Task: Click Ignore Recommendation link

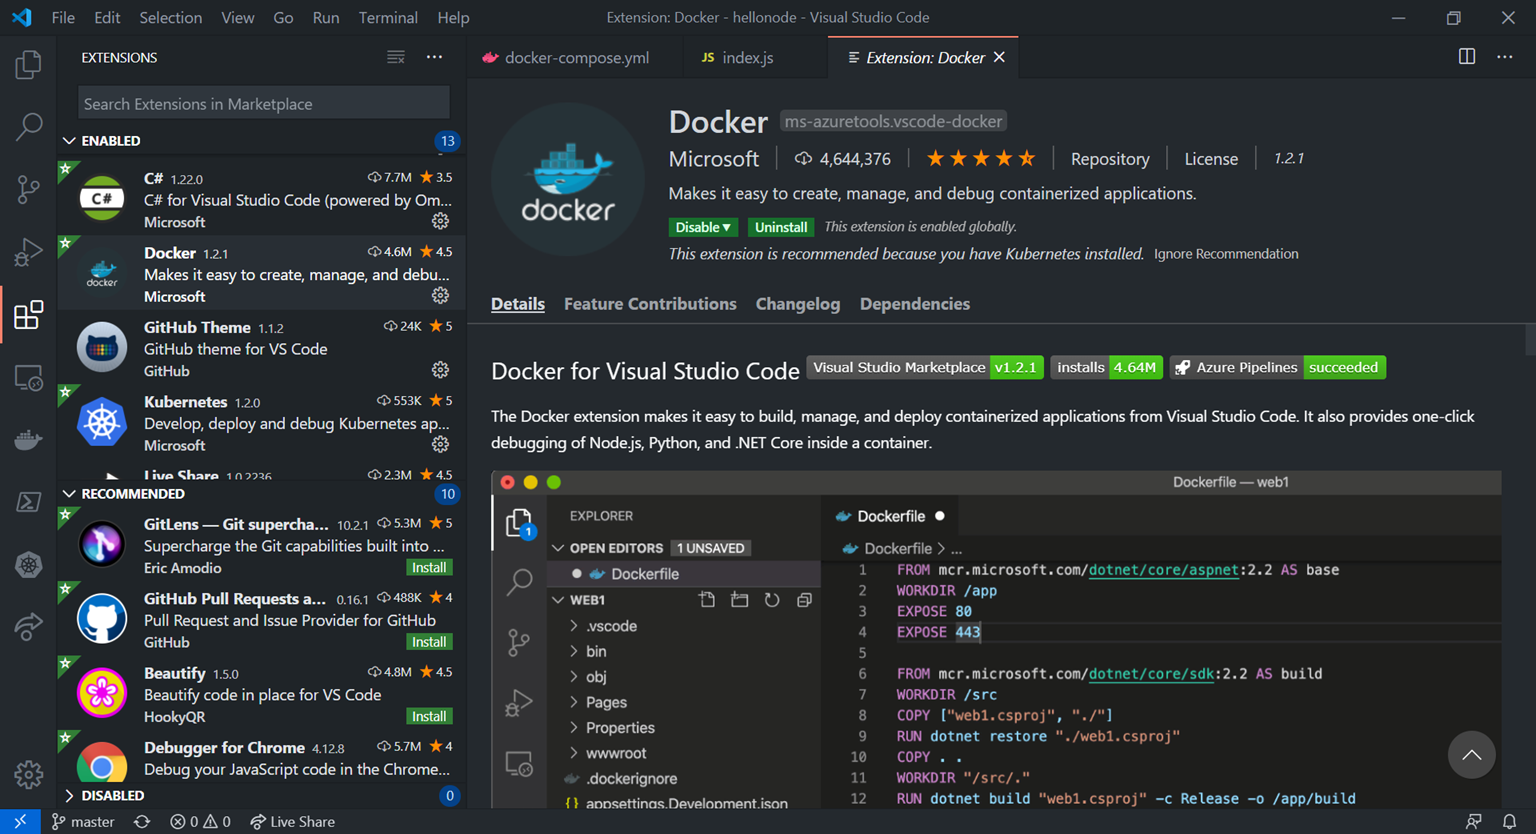Action: coord(1226,254)
